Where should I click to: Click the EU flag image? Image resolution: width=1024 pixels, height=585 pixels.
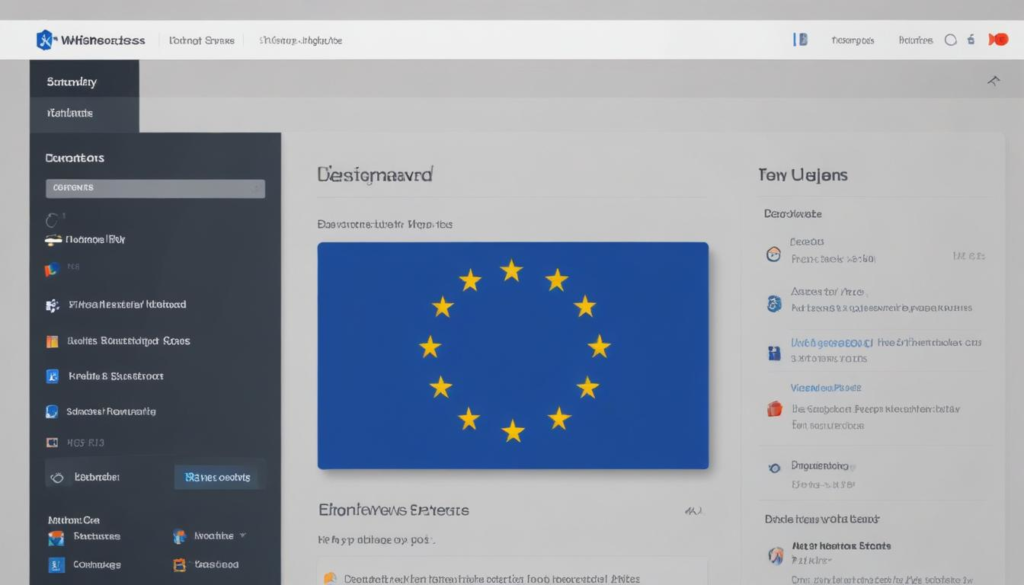coord(513,356)
